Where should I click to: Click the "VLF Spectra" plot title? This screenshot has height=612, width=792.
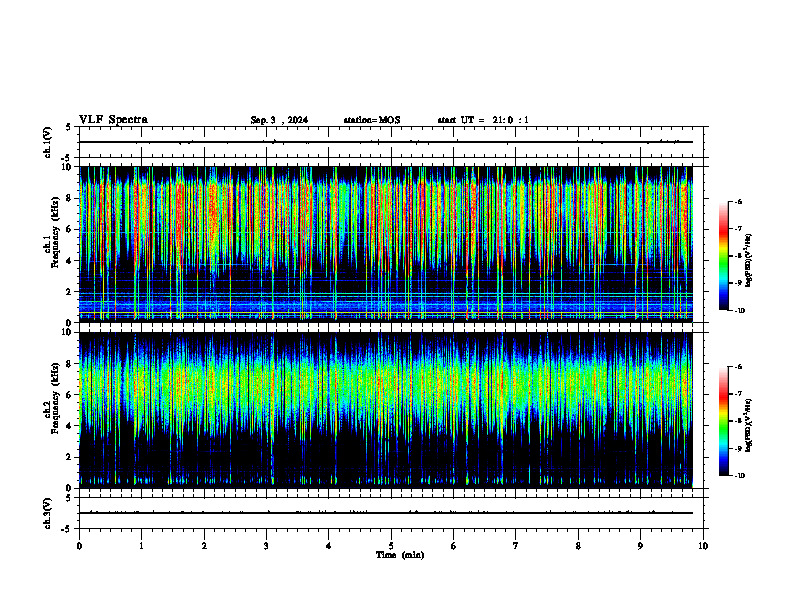click(113, 120)
